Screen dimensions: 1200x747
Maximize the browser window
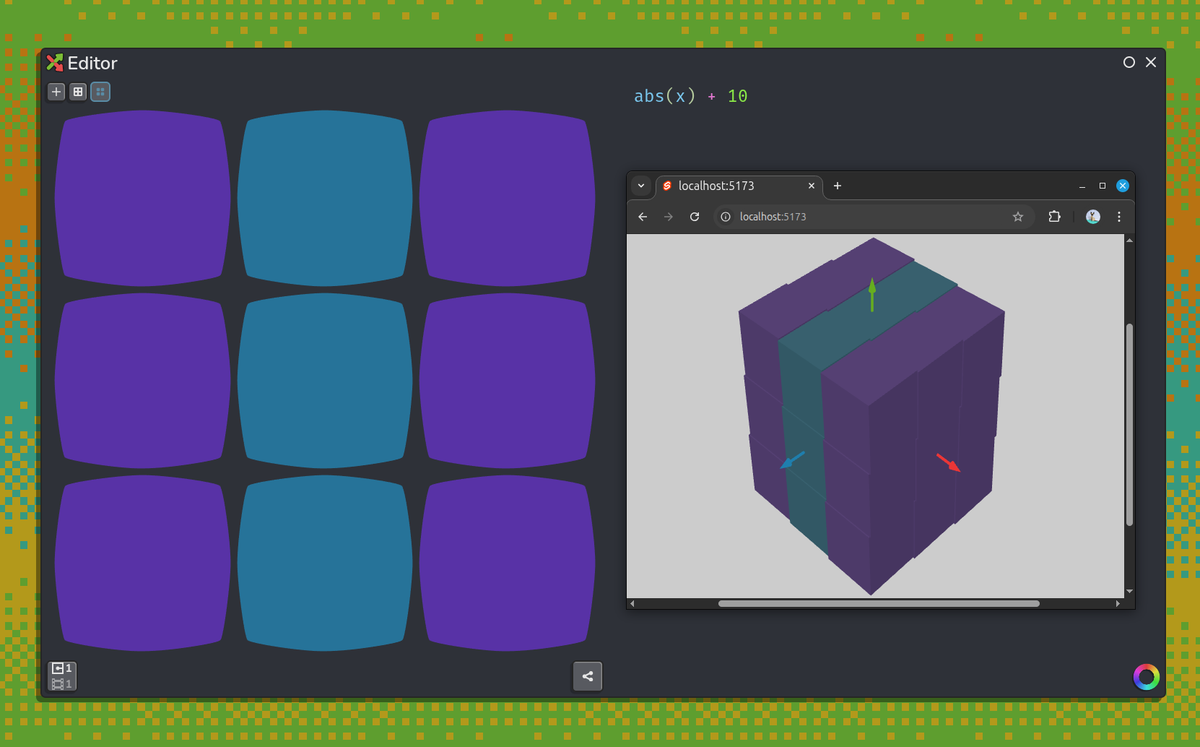[x=1102, y=186]
